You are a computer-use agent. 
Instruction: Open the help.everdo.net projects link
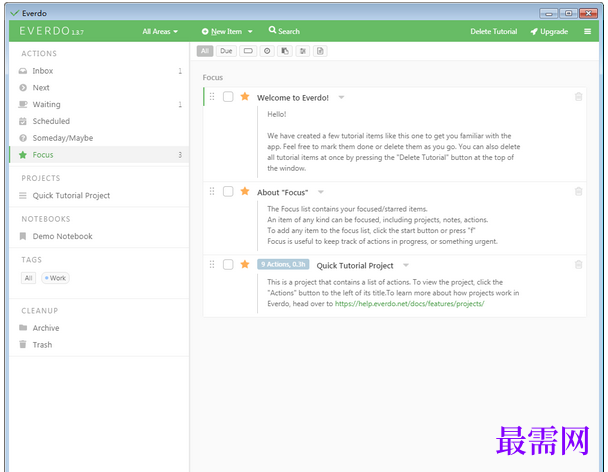[409, 304]
